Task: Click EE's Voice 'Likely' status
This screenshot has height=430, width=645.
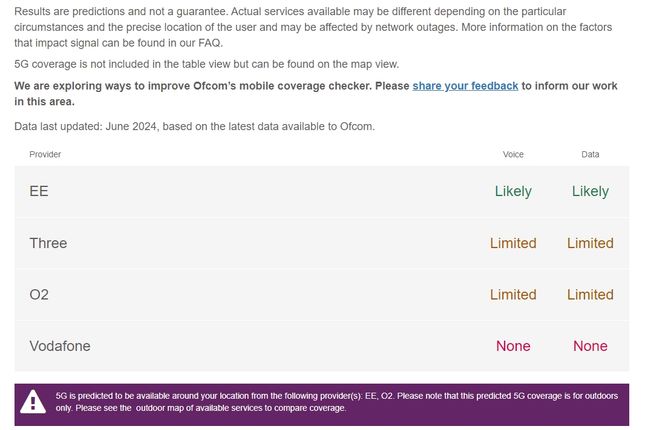Action: [513, 191]
